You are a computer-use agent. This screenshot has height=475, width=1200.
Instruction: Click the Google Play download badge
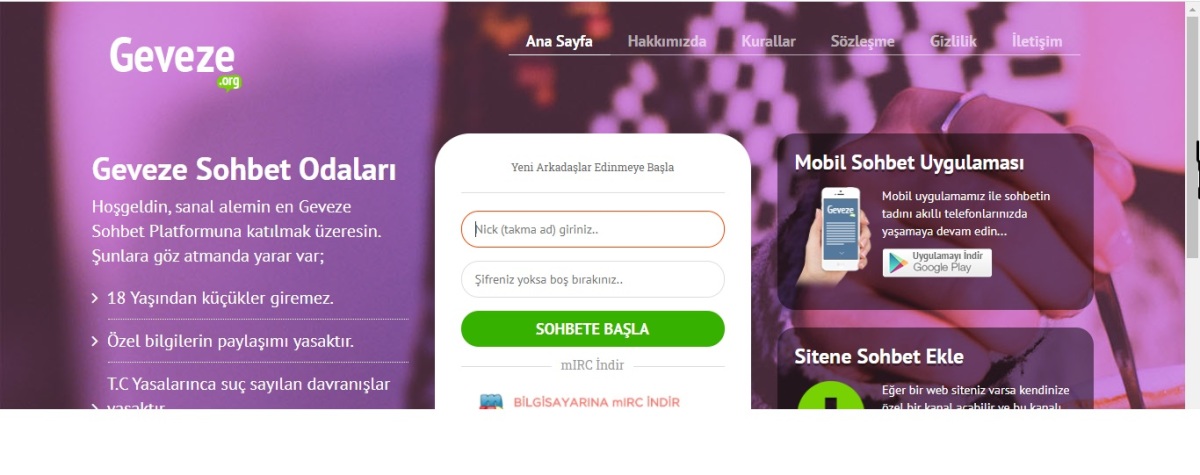tap(937, 262)
